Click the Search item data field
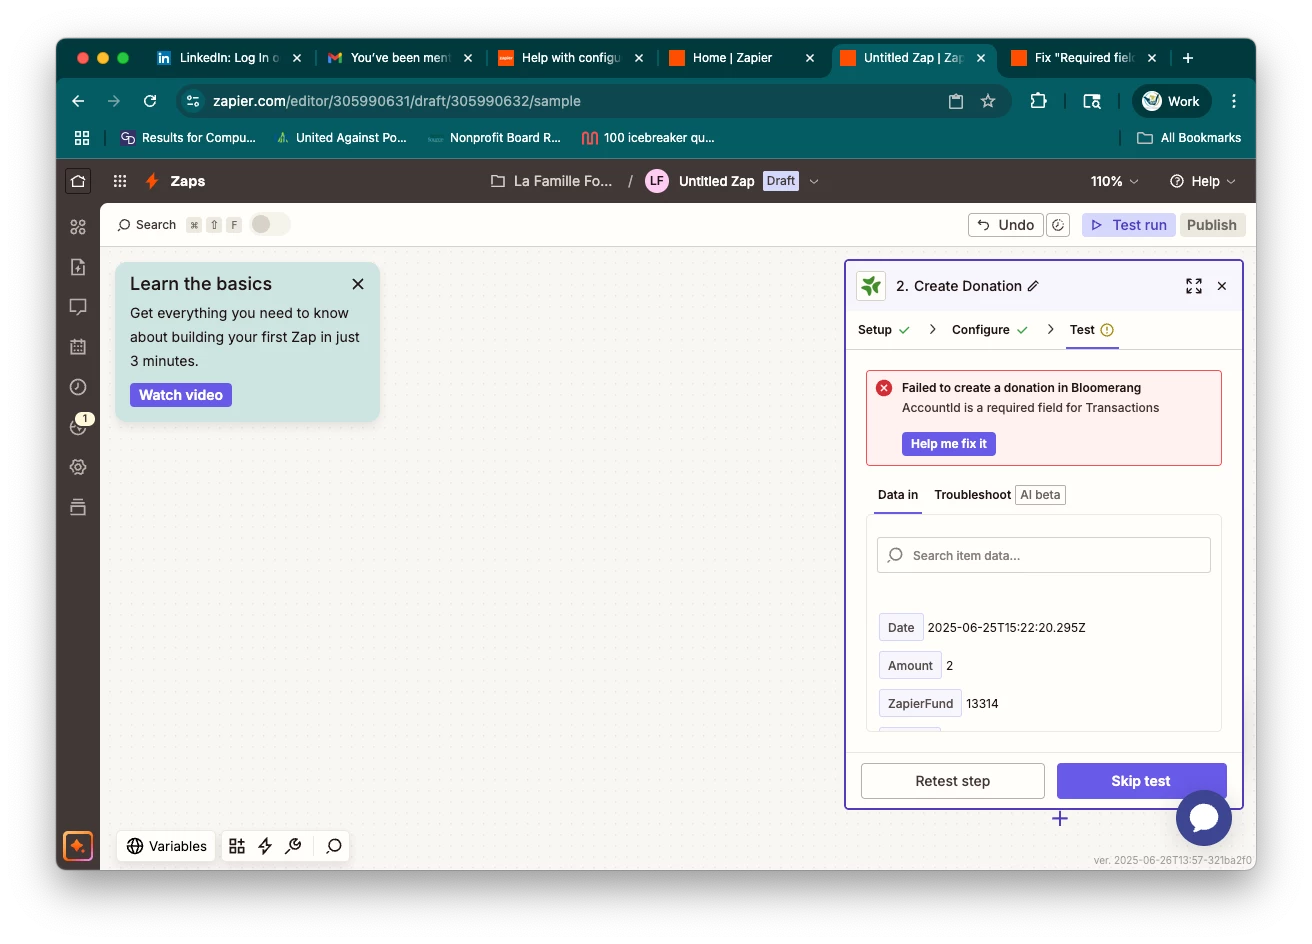 tap(1044, 555)
